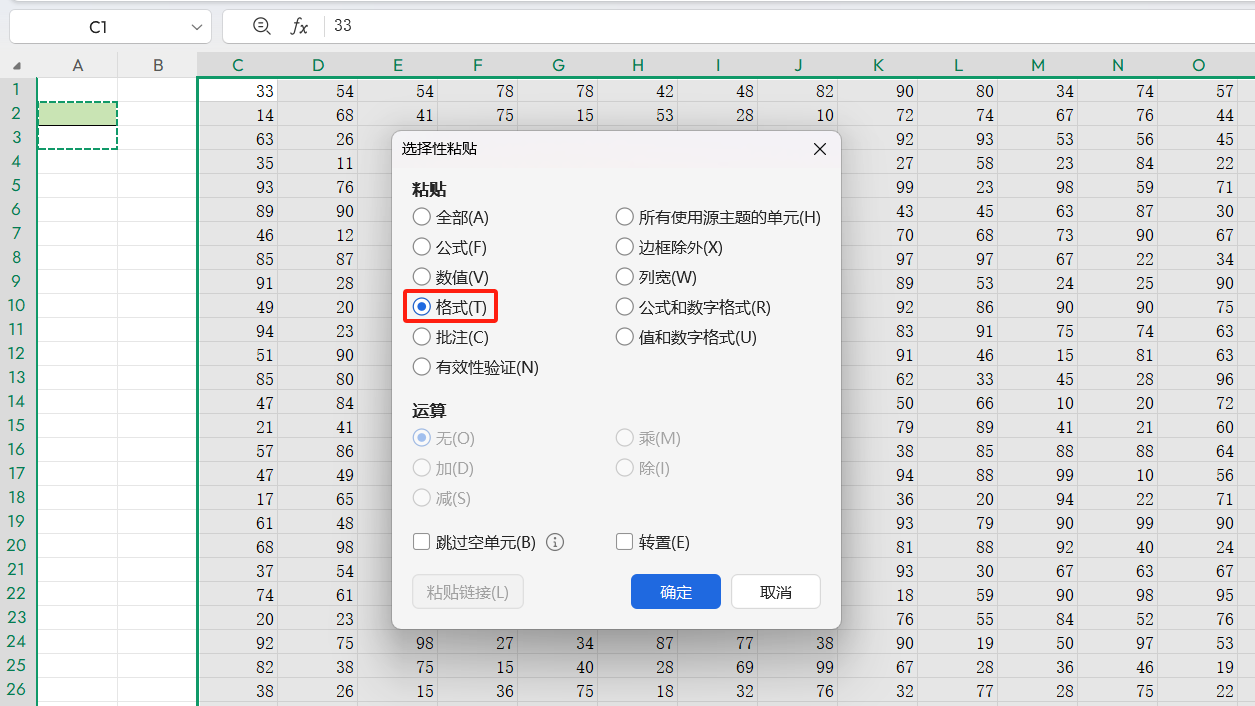
Task: Click the select-all corner triangle
Action: [17, 66]
